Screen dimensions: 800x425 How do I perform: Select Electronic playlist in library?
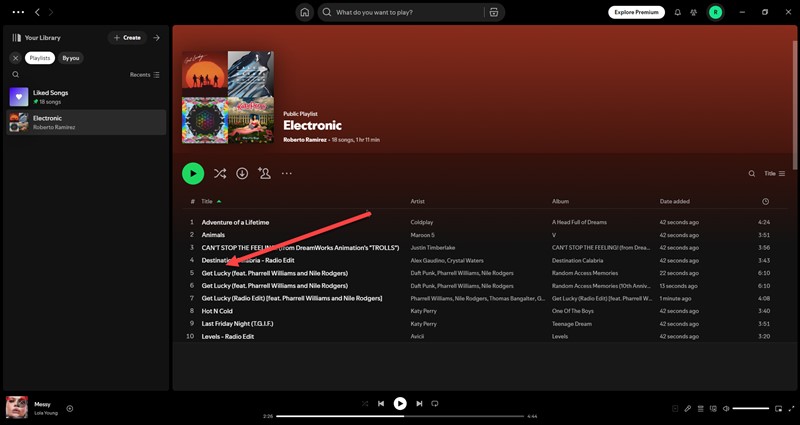click(86, 122)
